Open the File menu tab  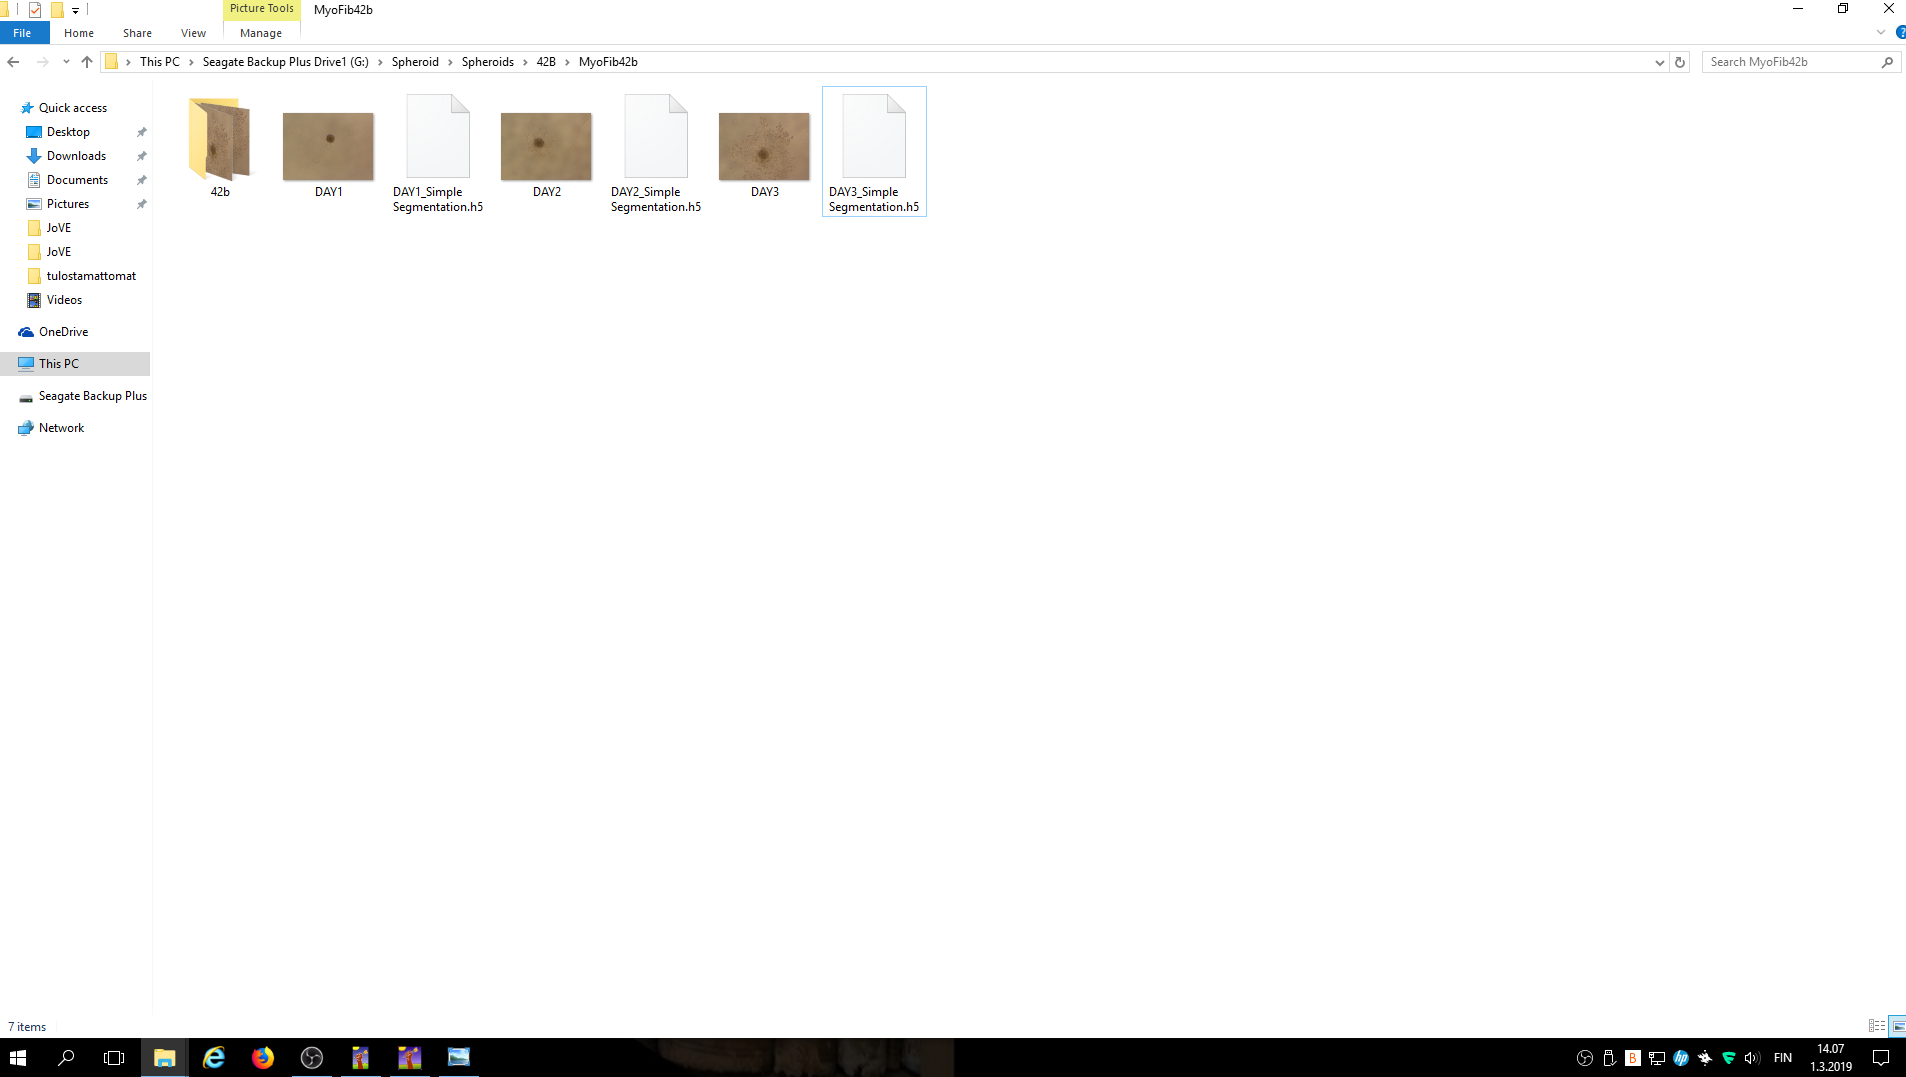pyautogui.click(x=22, y=33)
